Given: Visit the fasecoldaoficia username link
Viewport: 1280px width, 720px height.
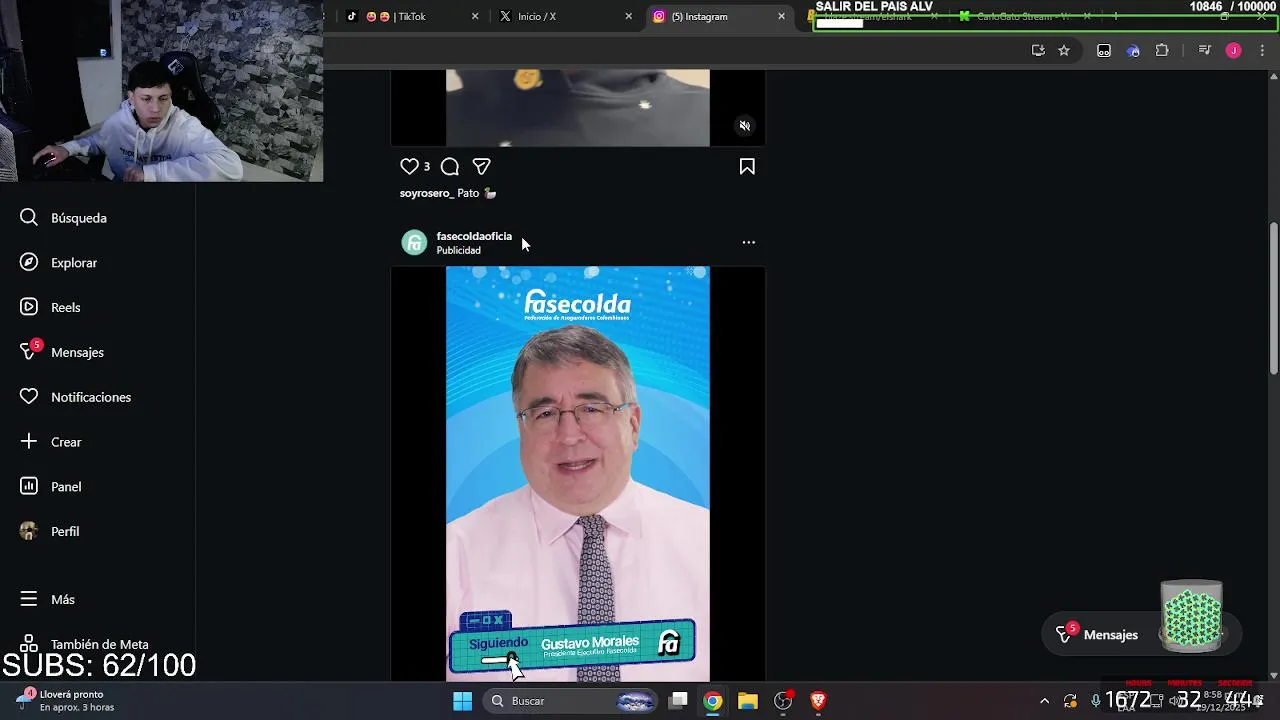Looking at the screenshot, I should click(474, 236).
